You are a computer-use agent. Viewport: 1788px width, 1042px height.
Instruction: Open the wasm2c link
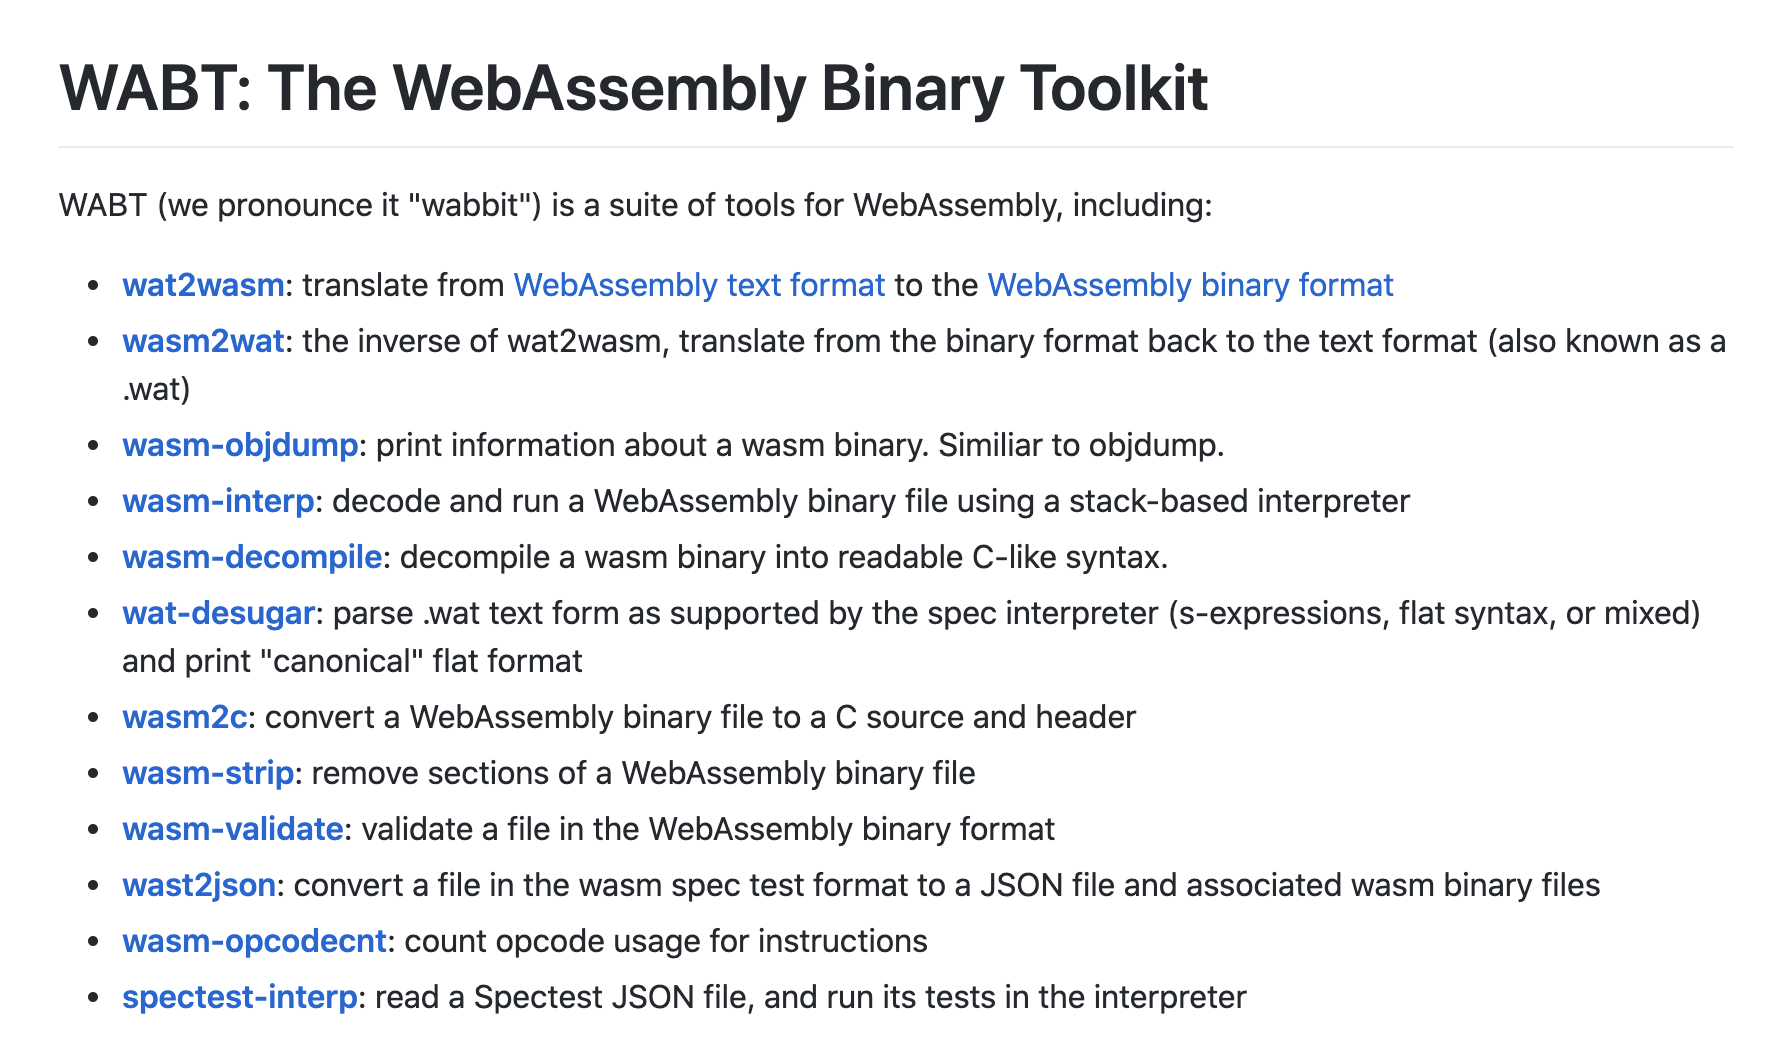click(x=184, y=717)
